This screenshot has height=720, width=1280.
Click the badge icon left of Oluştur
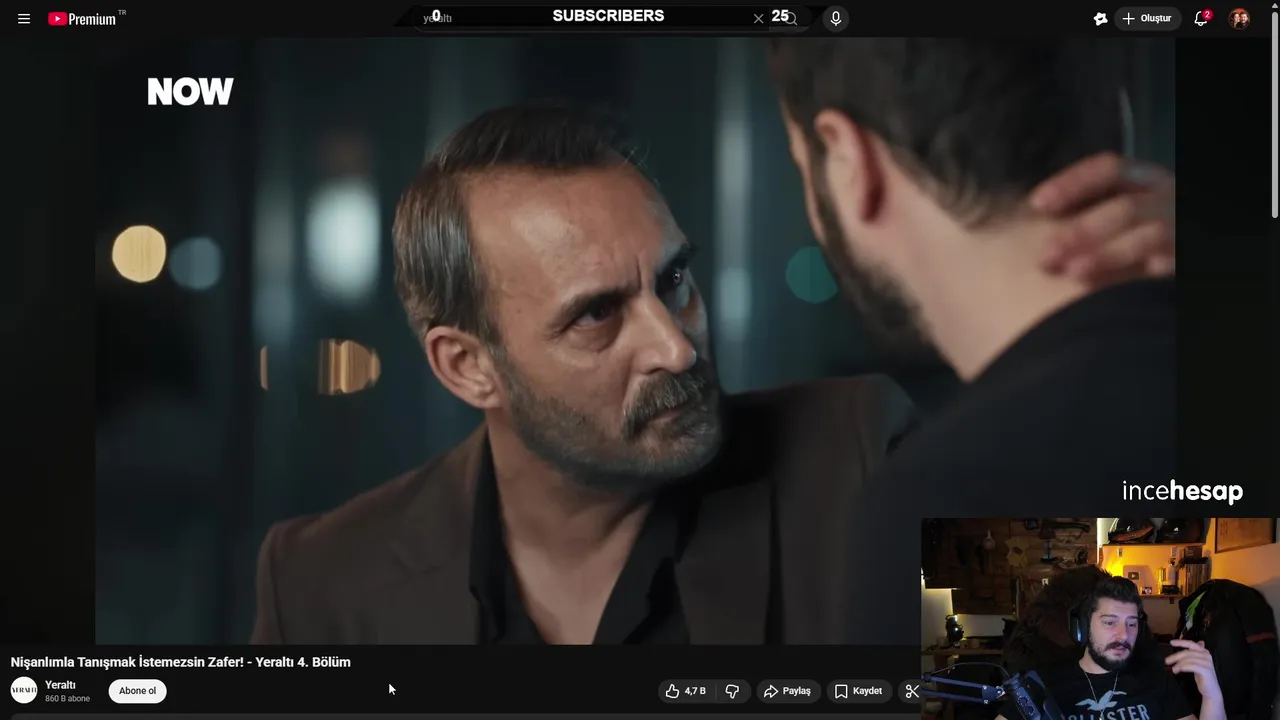[x=1100, y=19]
